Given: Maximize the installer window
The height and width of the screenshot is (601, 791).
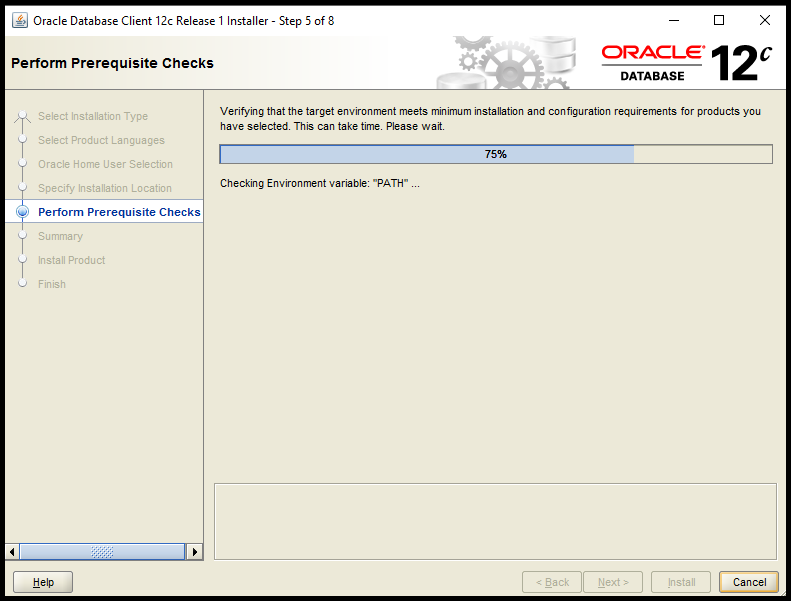Looking at the screenshot, I should [x=719, y=20].
